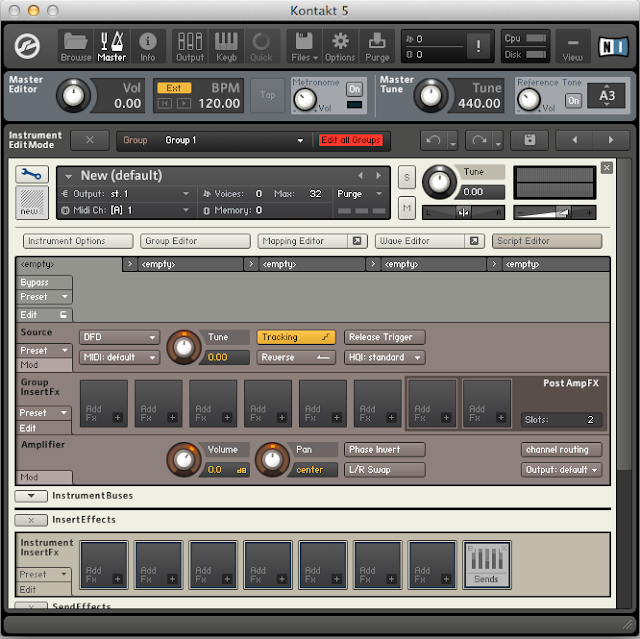Enable L/R Swap
The width and height of the screenshot is (640, 639).
384,470
